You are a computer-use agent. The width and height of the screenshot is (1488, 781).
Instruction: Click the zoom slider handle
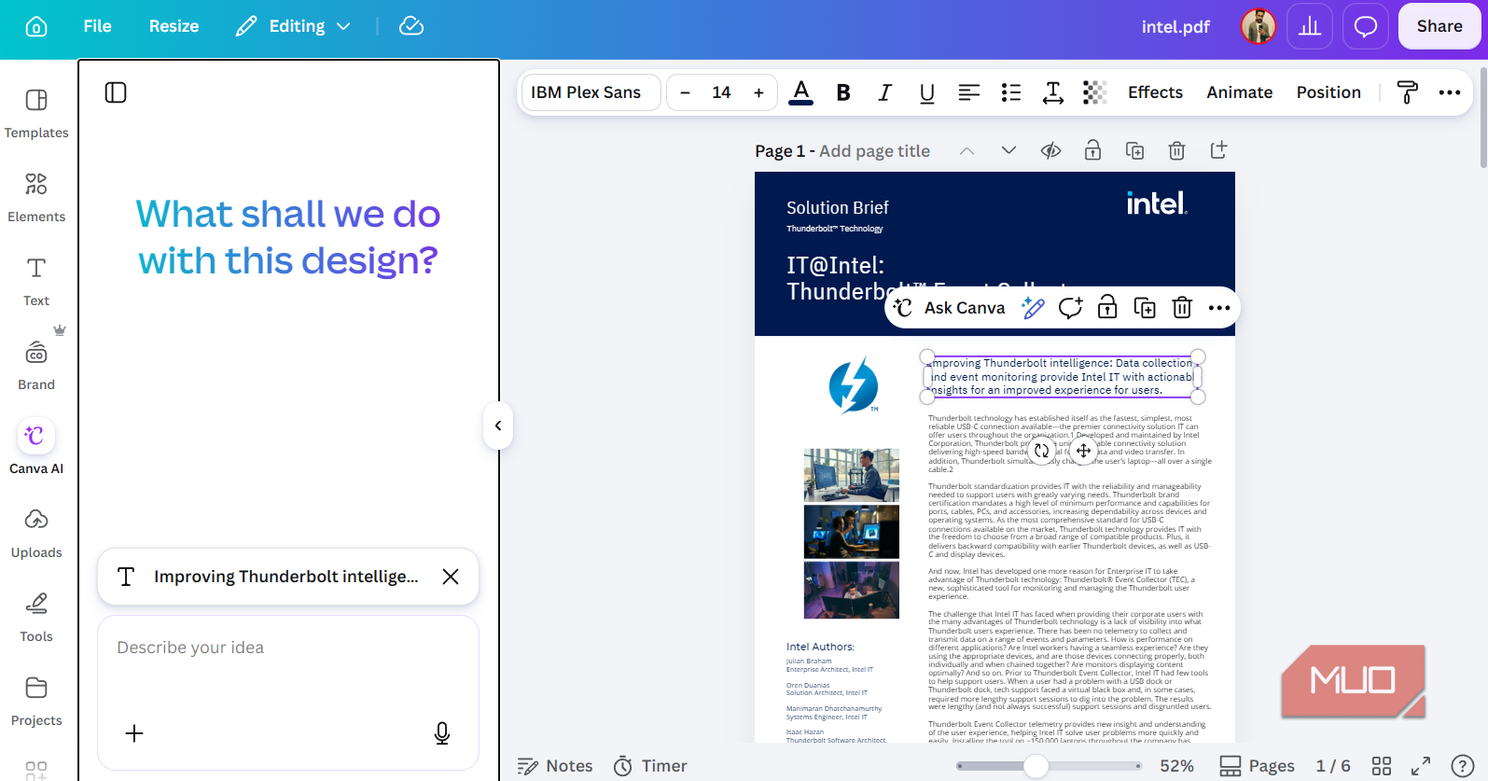click(x=1037, y=766)
